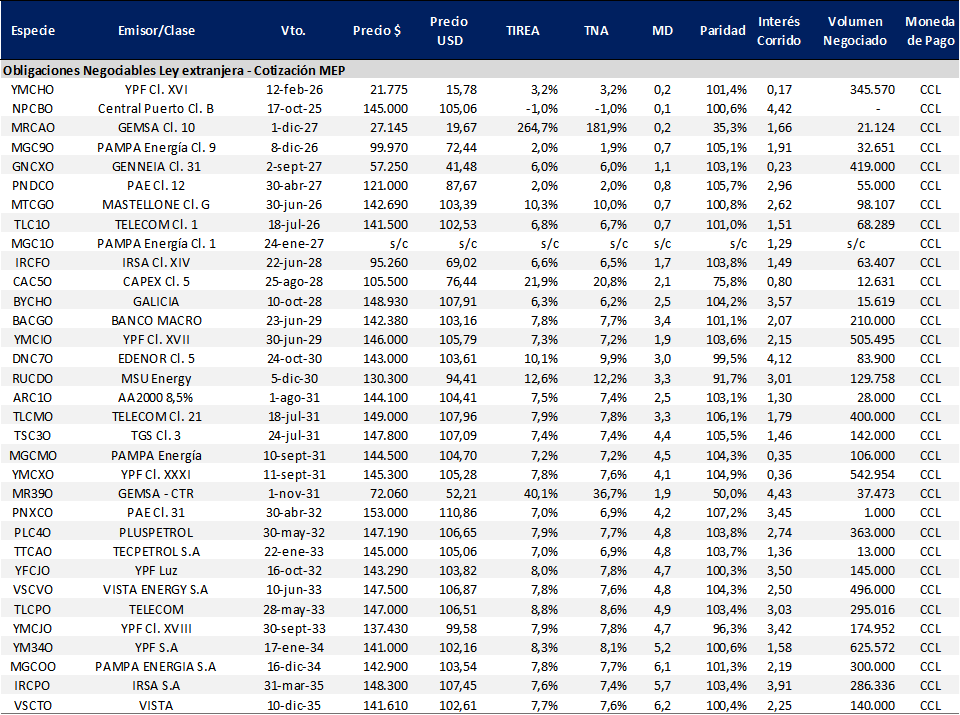Click the Volumen Negociado column header
This screenshot has width=960, height=715.
[856, 31]
